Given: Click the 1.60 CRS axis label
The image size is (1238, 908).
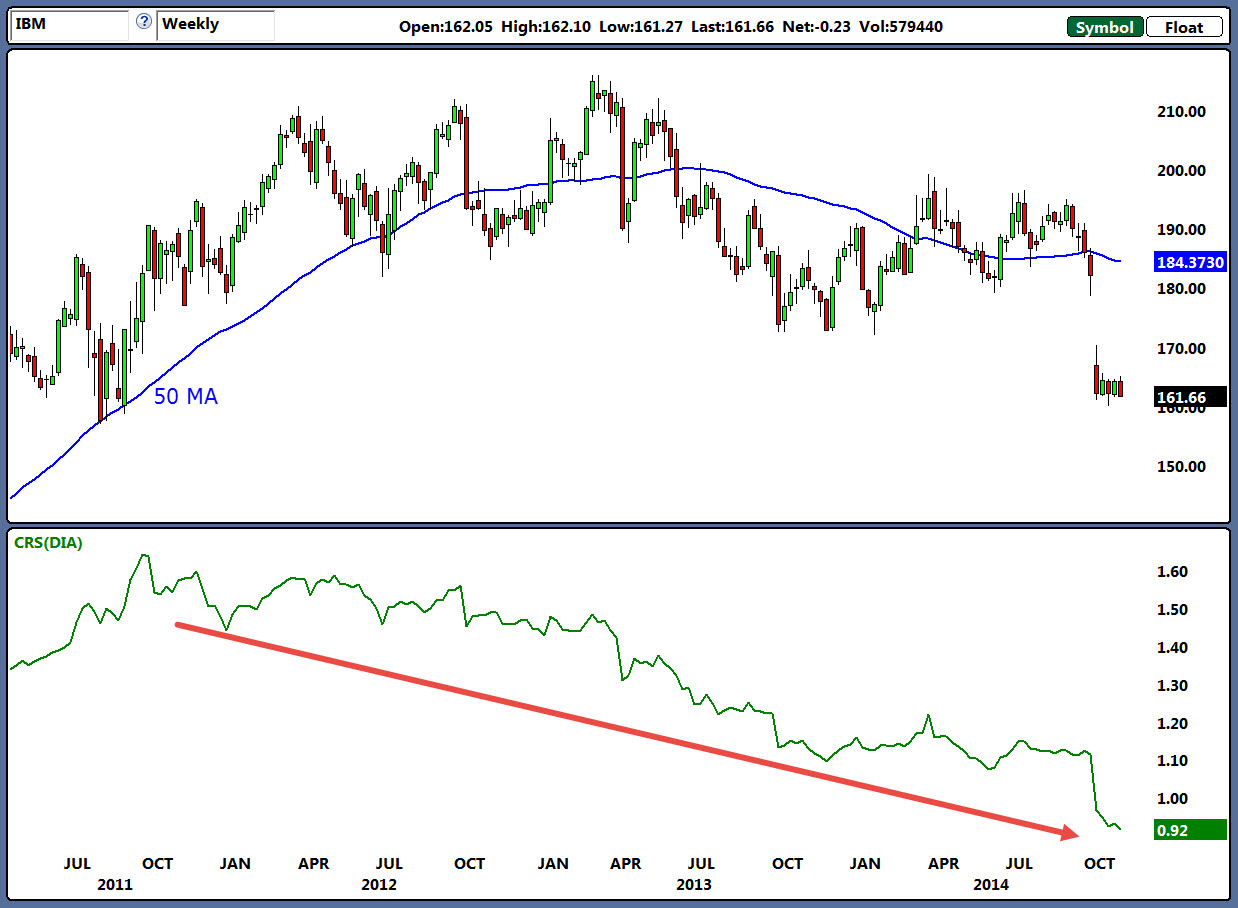Looking at the screenshot, I should point(1172,572).
